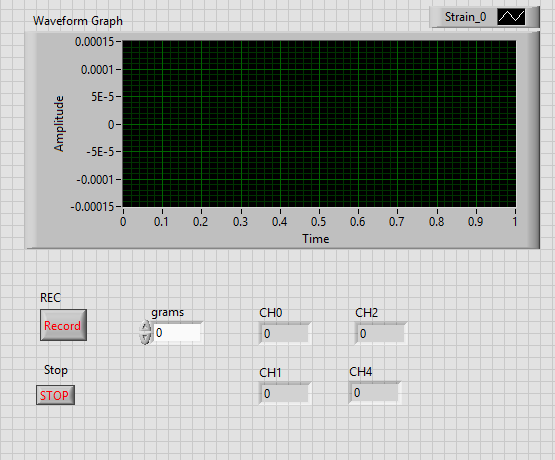Click the Amplitude axis label
This screenshot has height=460, width=555.
(x=59, y=123)
